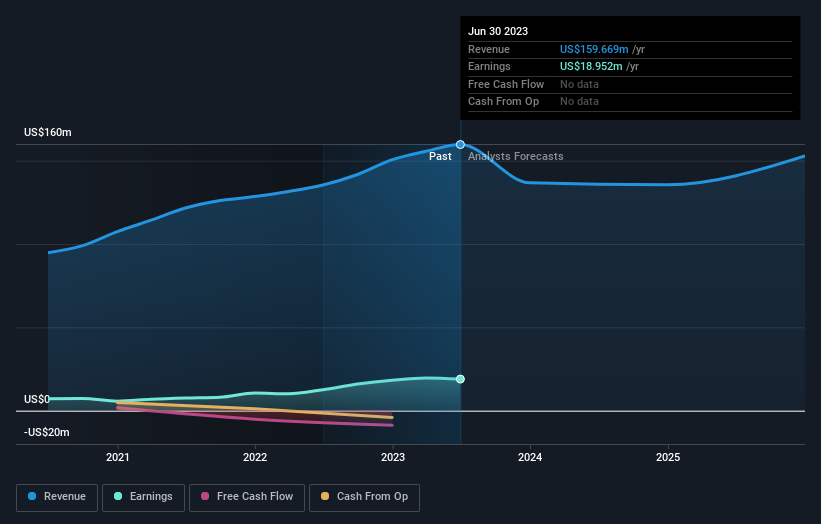
Task: Click the teal Earnings legend dot
Action: pyautogui.click(x=118, y=496)
